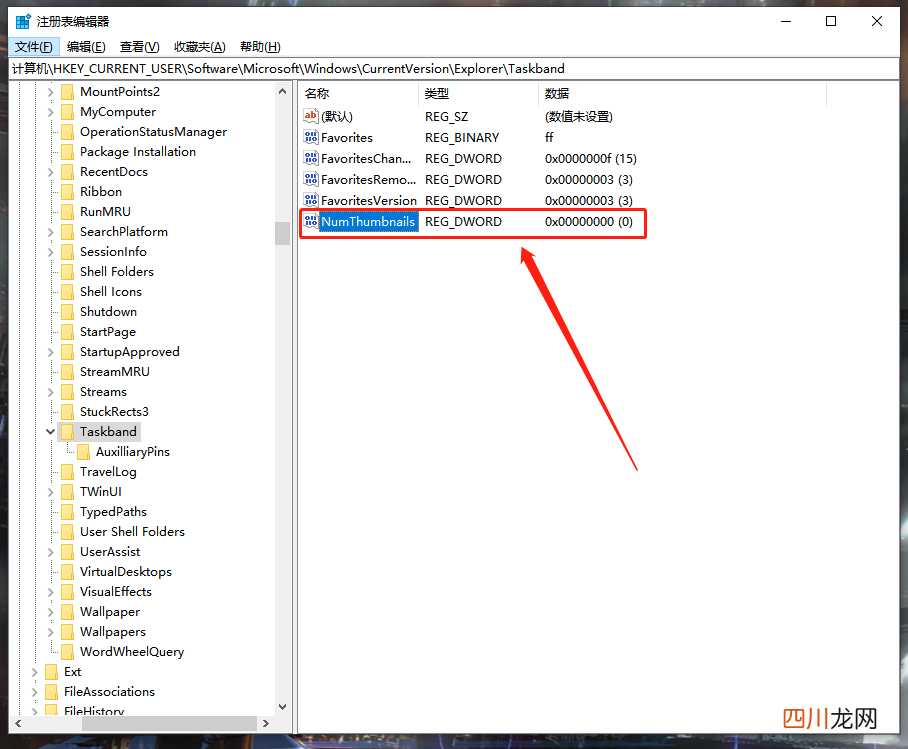The height and width of the screenshot is (749, 908).
Task: Click the Ribbon folder icon
Action: (68, 192)
